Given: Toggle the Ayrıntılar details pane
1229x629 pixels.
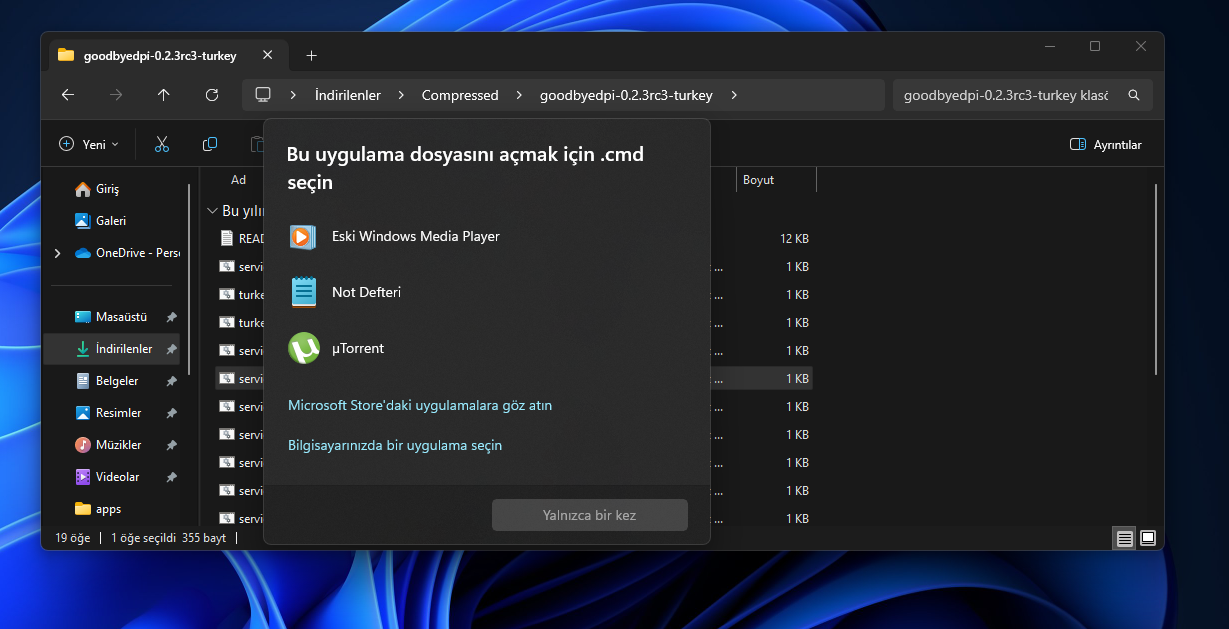Looking at the screenshot, I should pos(1105,144).
